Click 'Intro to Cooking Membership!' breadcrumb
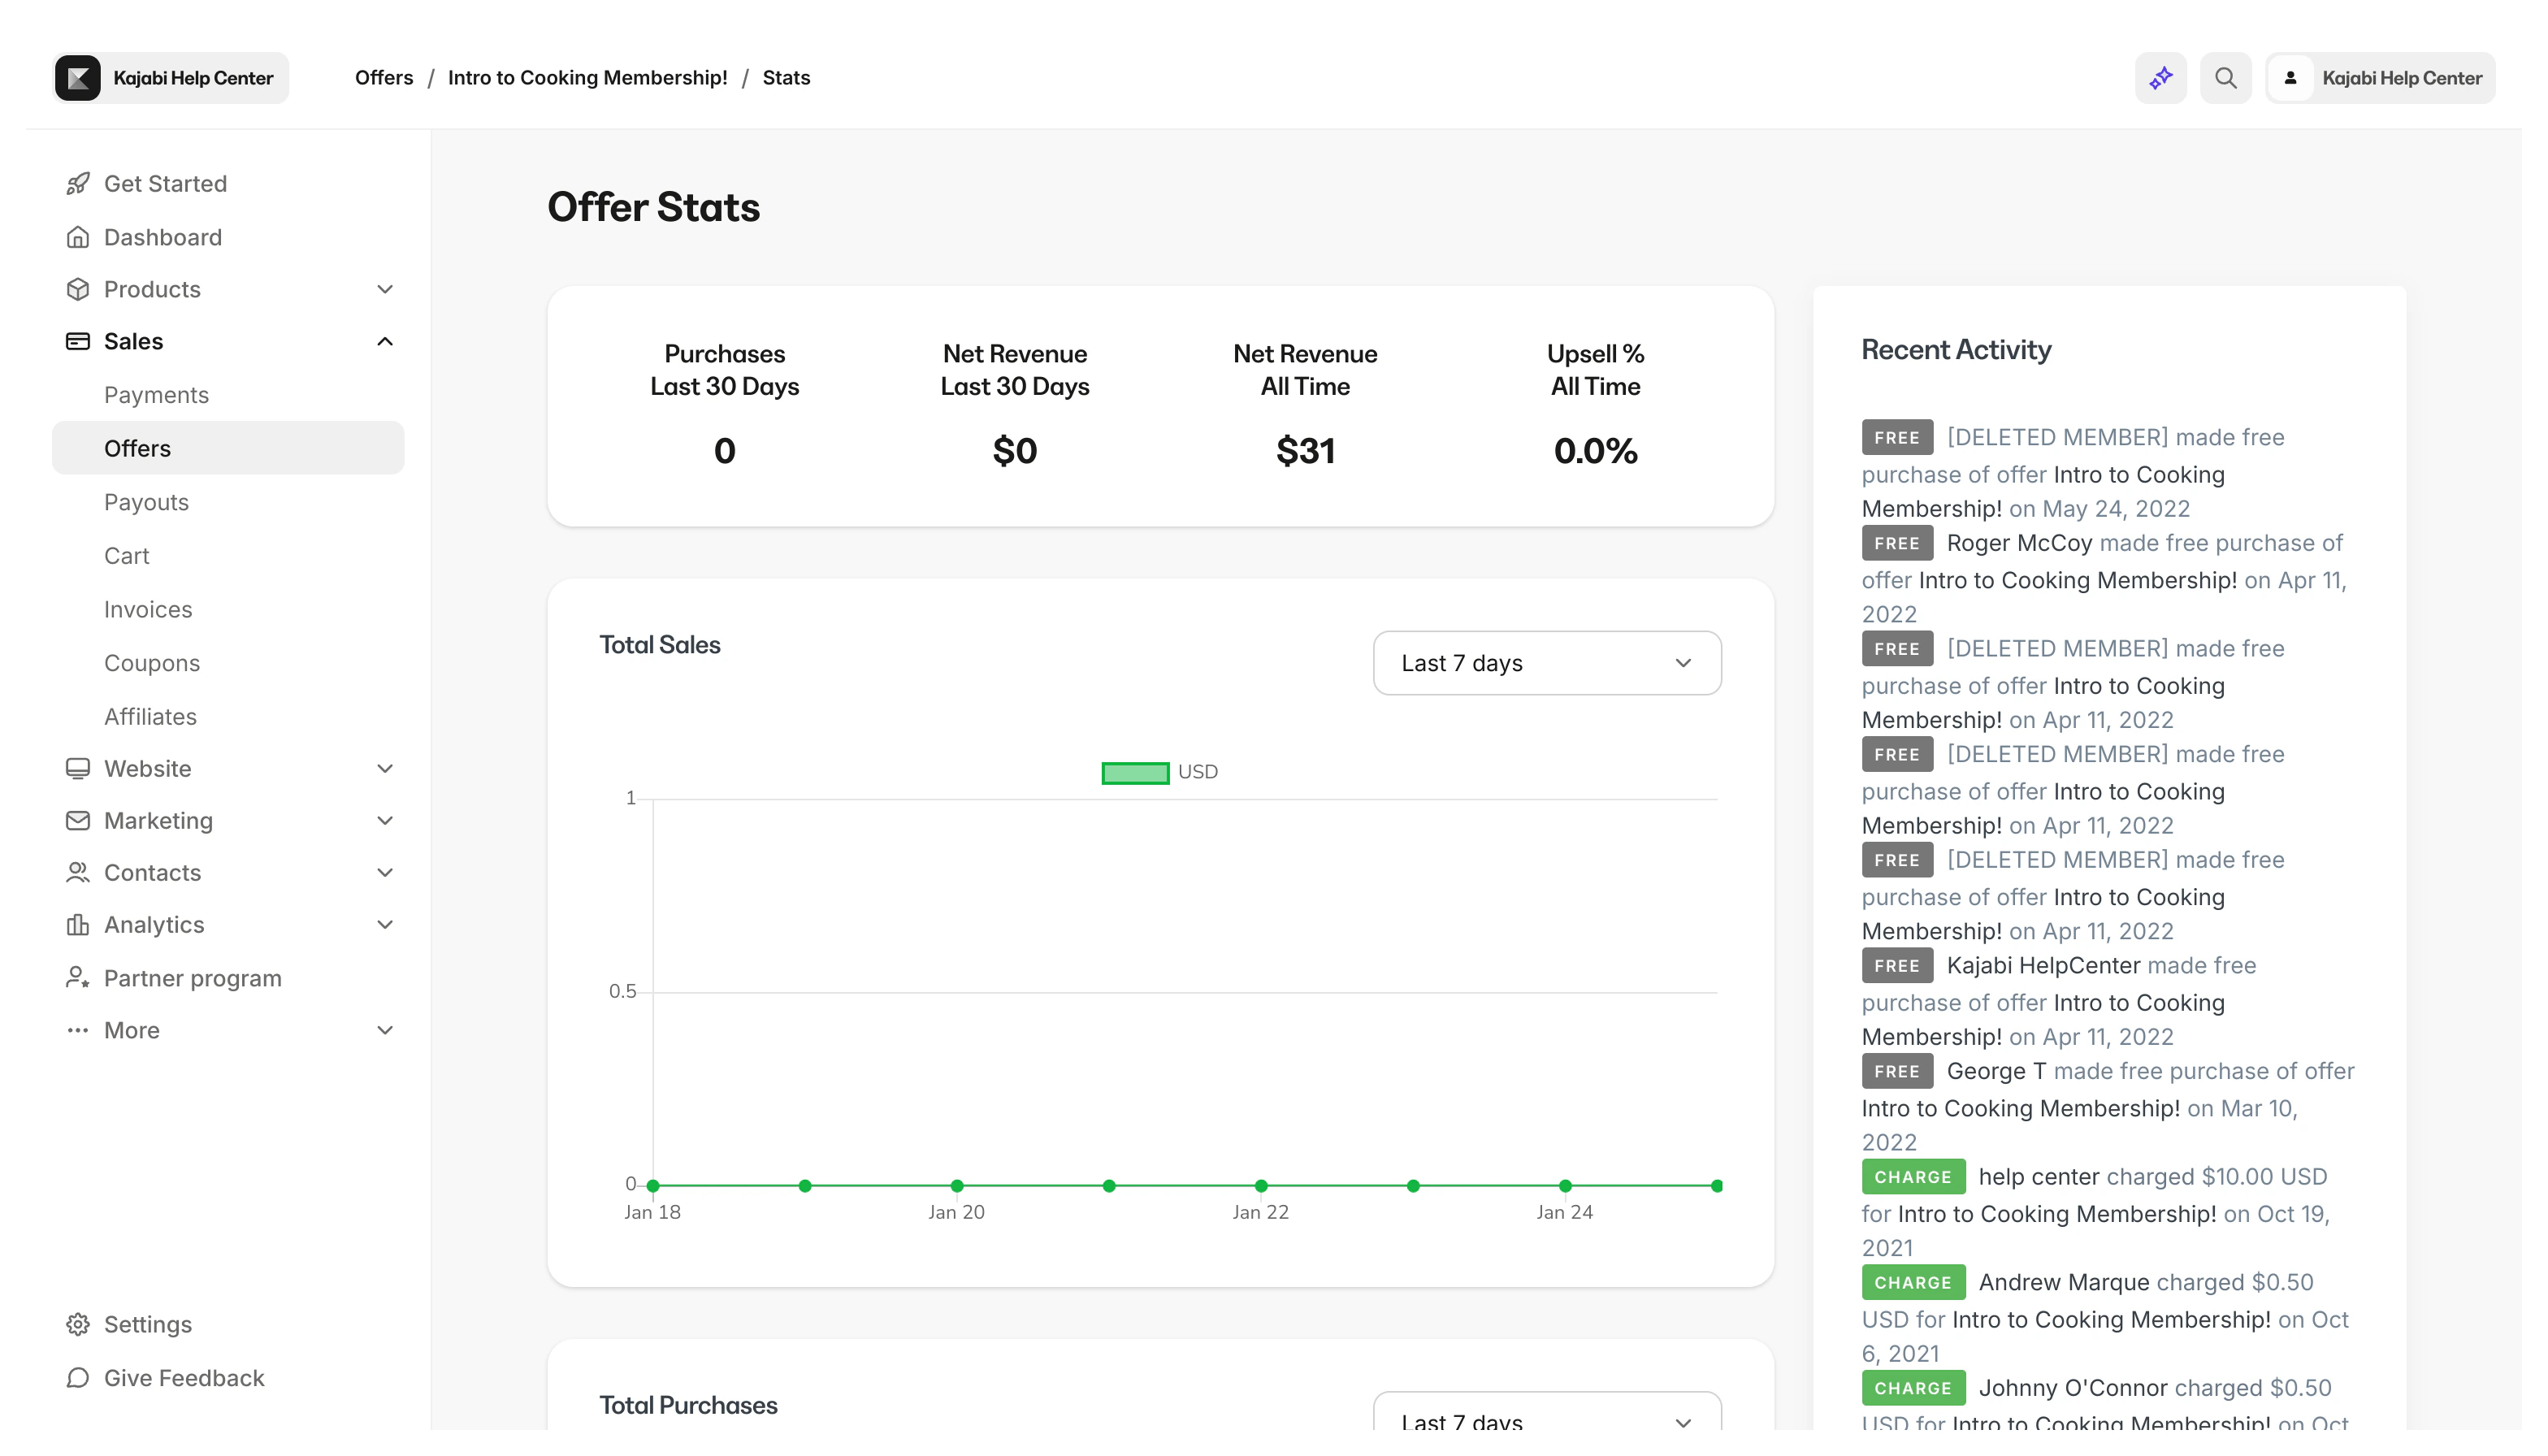Screen dimensions: 2548x1456 pos(588,78)
